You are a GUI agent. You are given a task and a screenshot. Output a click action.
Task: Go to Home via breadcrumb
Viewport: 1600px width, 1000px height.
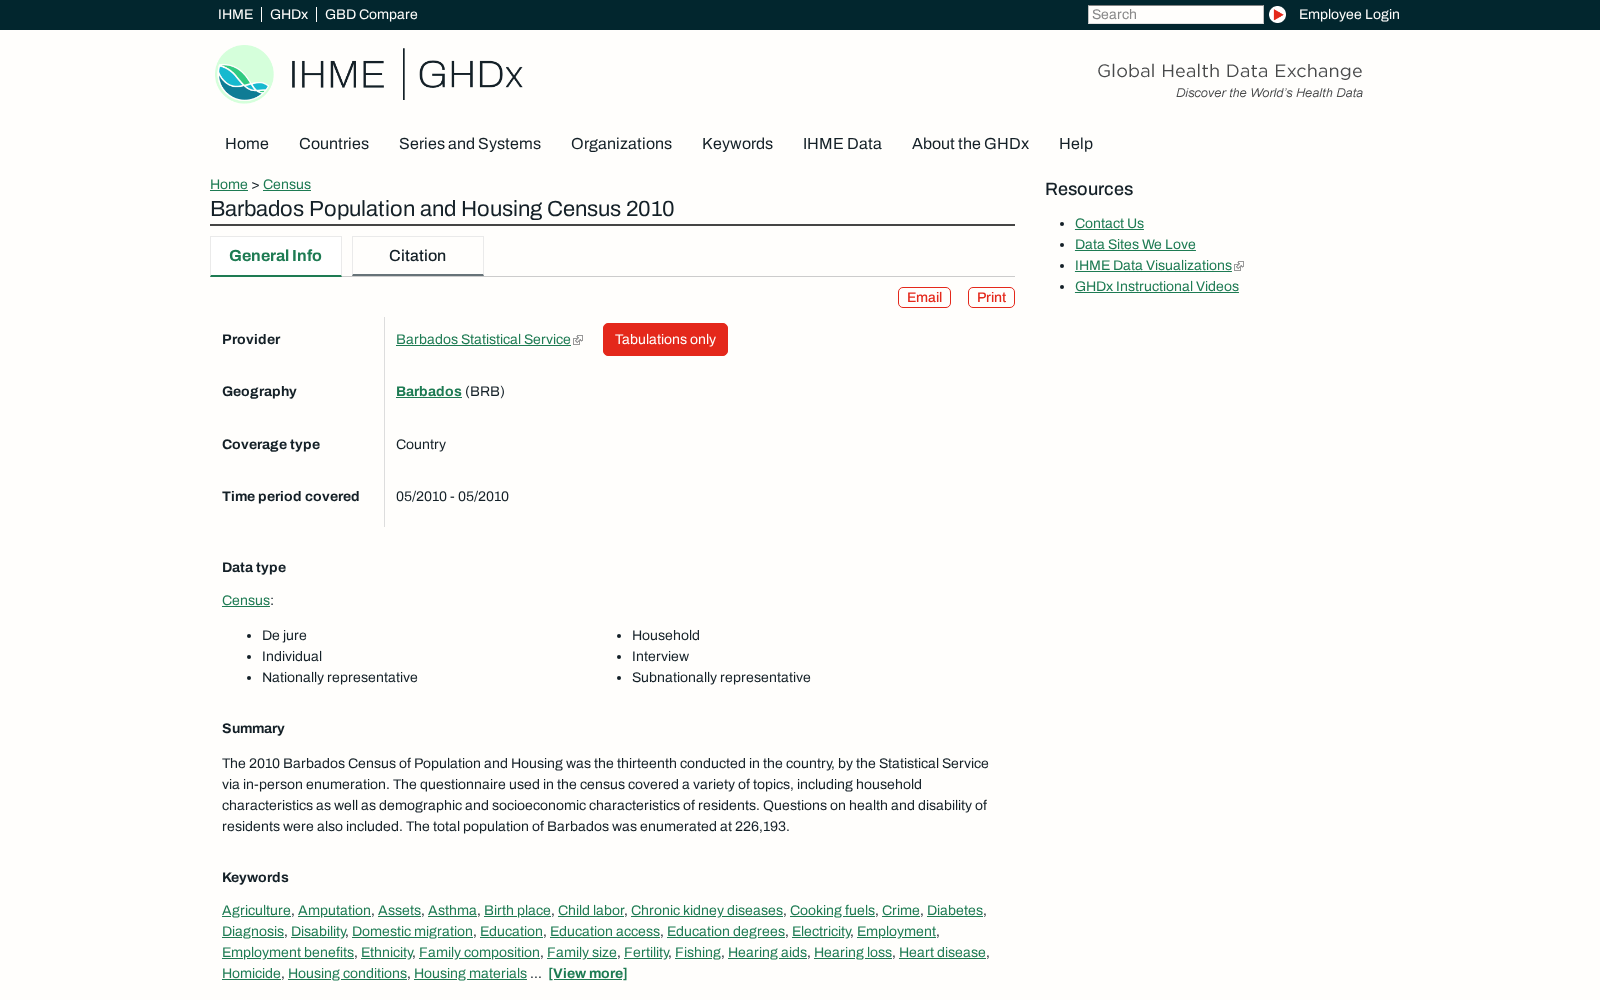click(229, 184)
